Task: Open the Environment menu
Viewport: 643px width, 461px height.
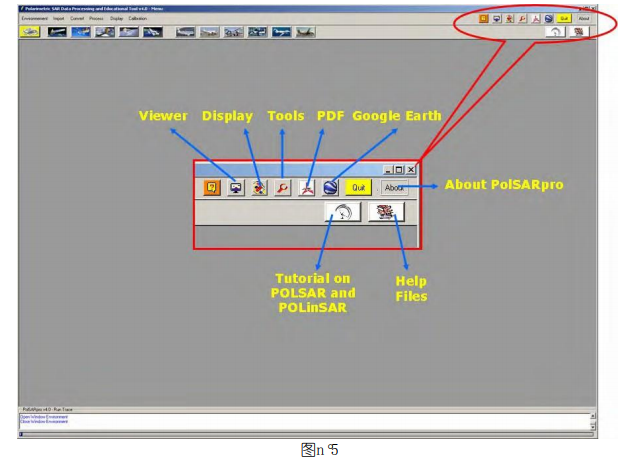Action: (x=34, y=18)
